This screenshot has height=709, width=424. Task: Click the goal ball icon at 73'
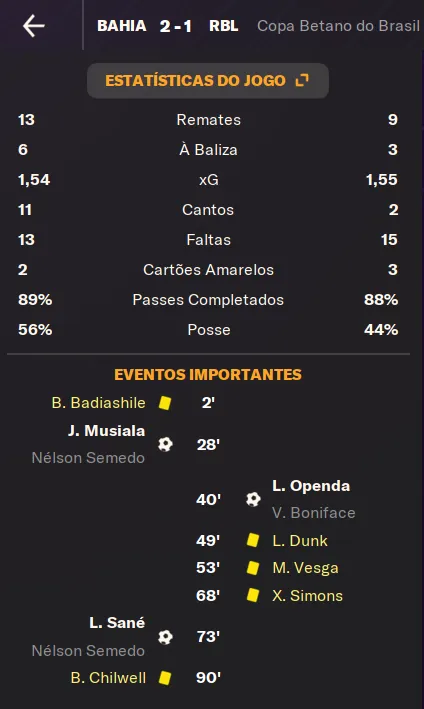click(165, 637)
